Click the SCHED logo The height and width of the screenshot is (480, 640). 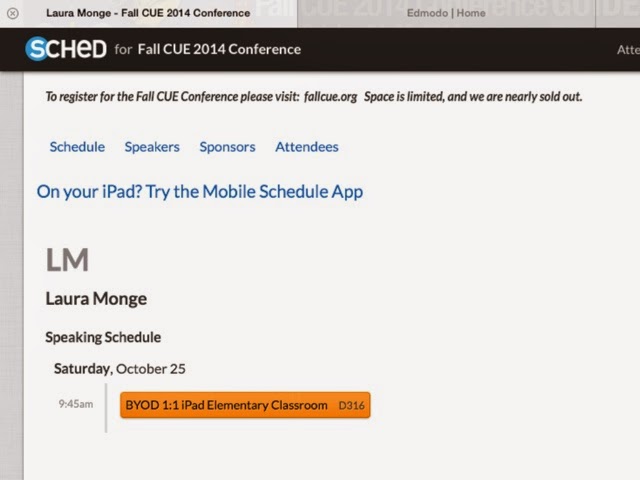coord(66,48)
